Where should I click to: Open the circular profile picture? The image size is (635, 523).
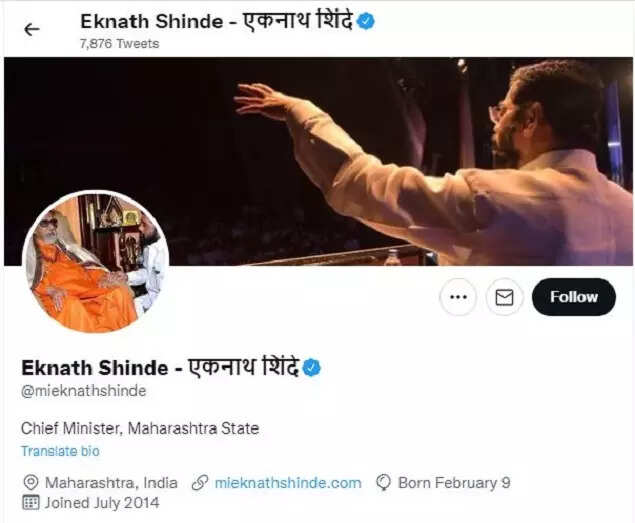[x=96, y=262]
